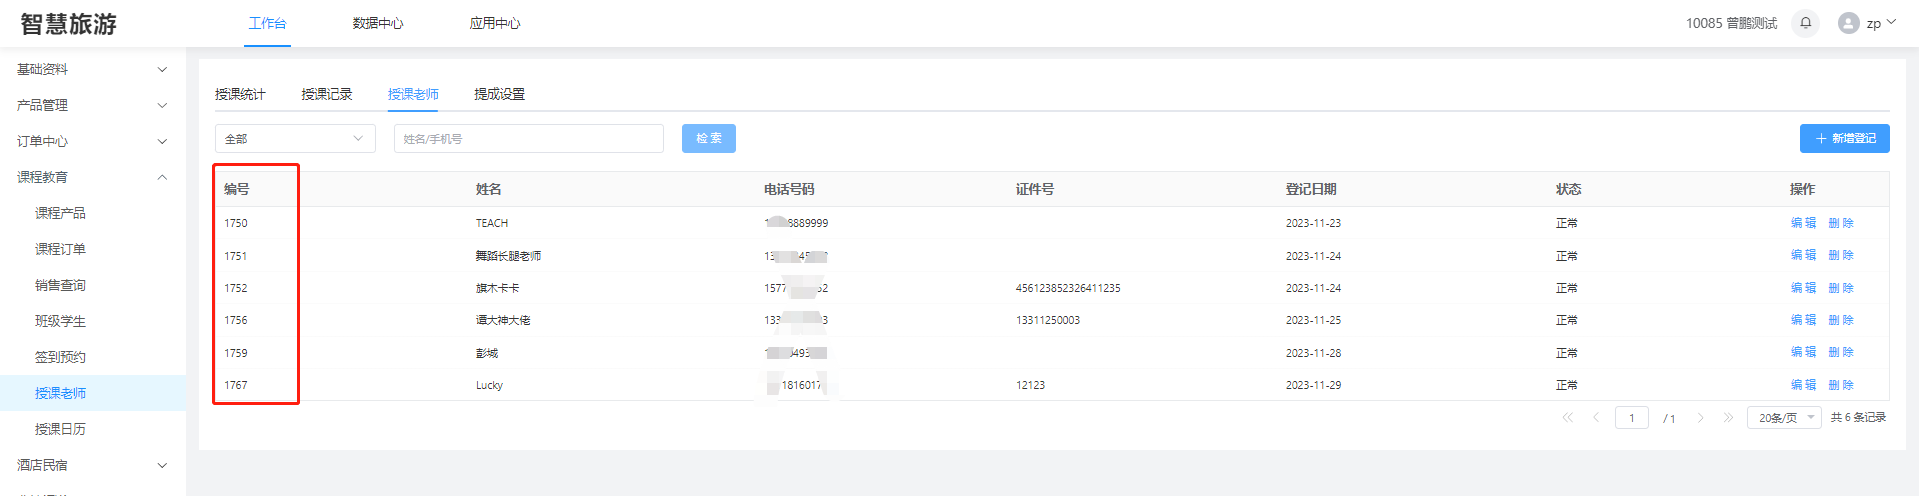Go to previous page arrow

(1596, 418)
